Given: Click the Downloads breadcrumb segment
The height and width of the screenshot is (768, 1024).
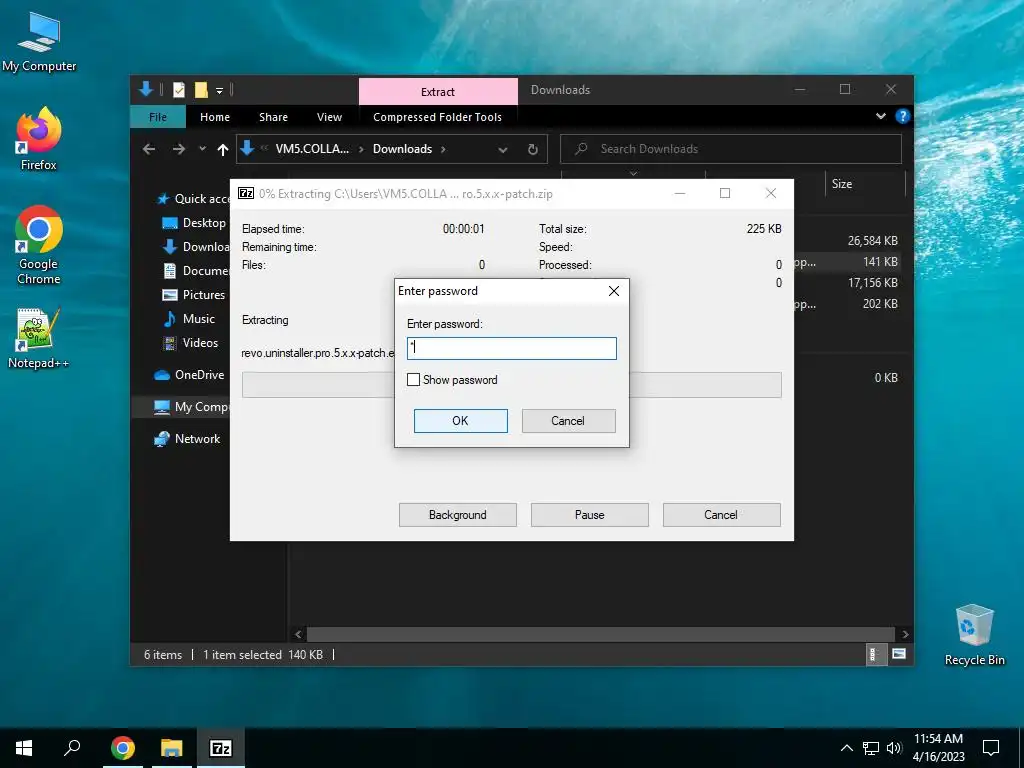Looking at the screenshot, I should [x=402, y=149].
